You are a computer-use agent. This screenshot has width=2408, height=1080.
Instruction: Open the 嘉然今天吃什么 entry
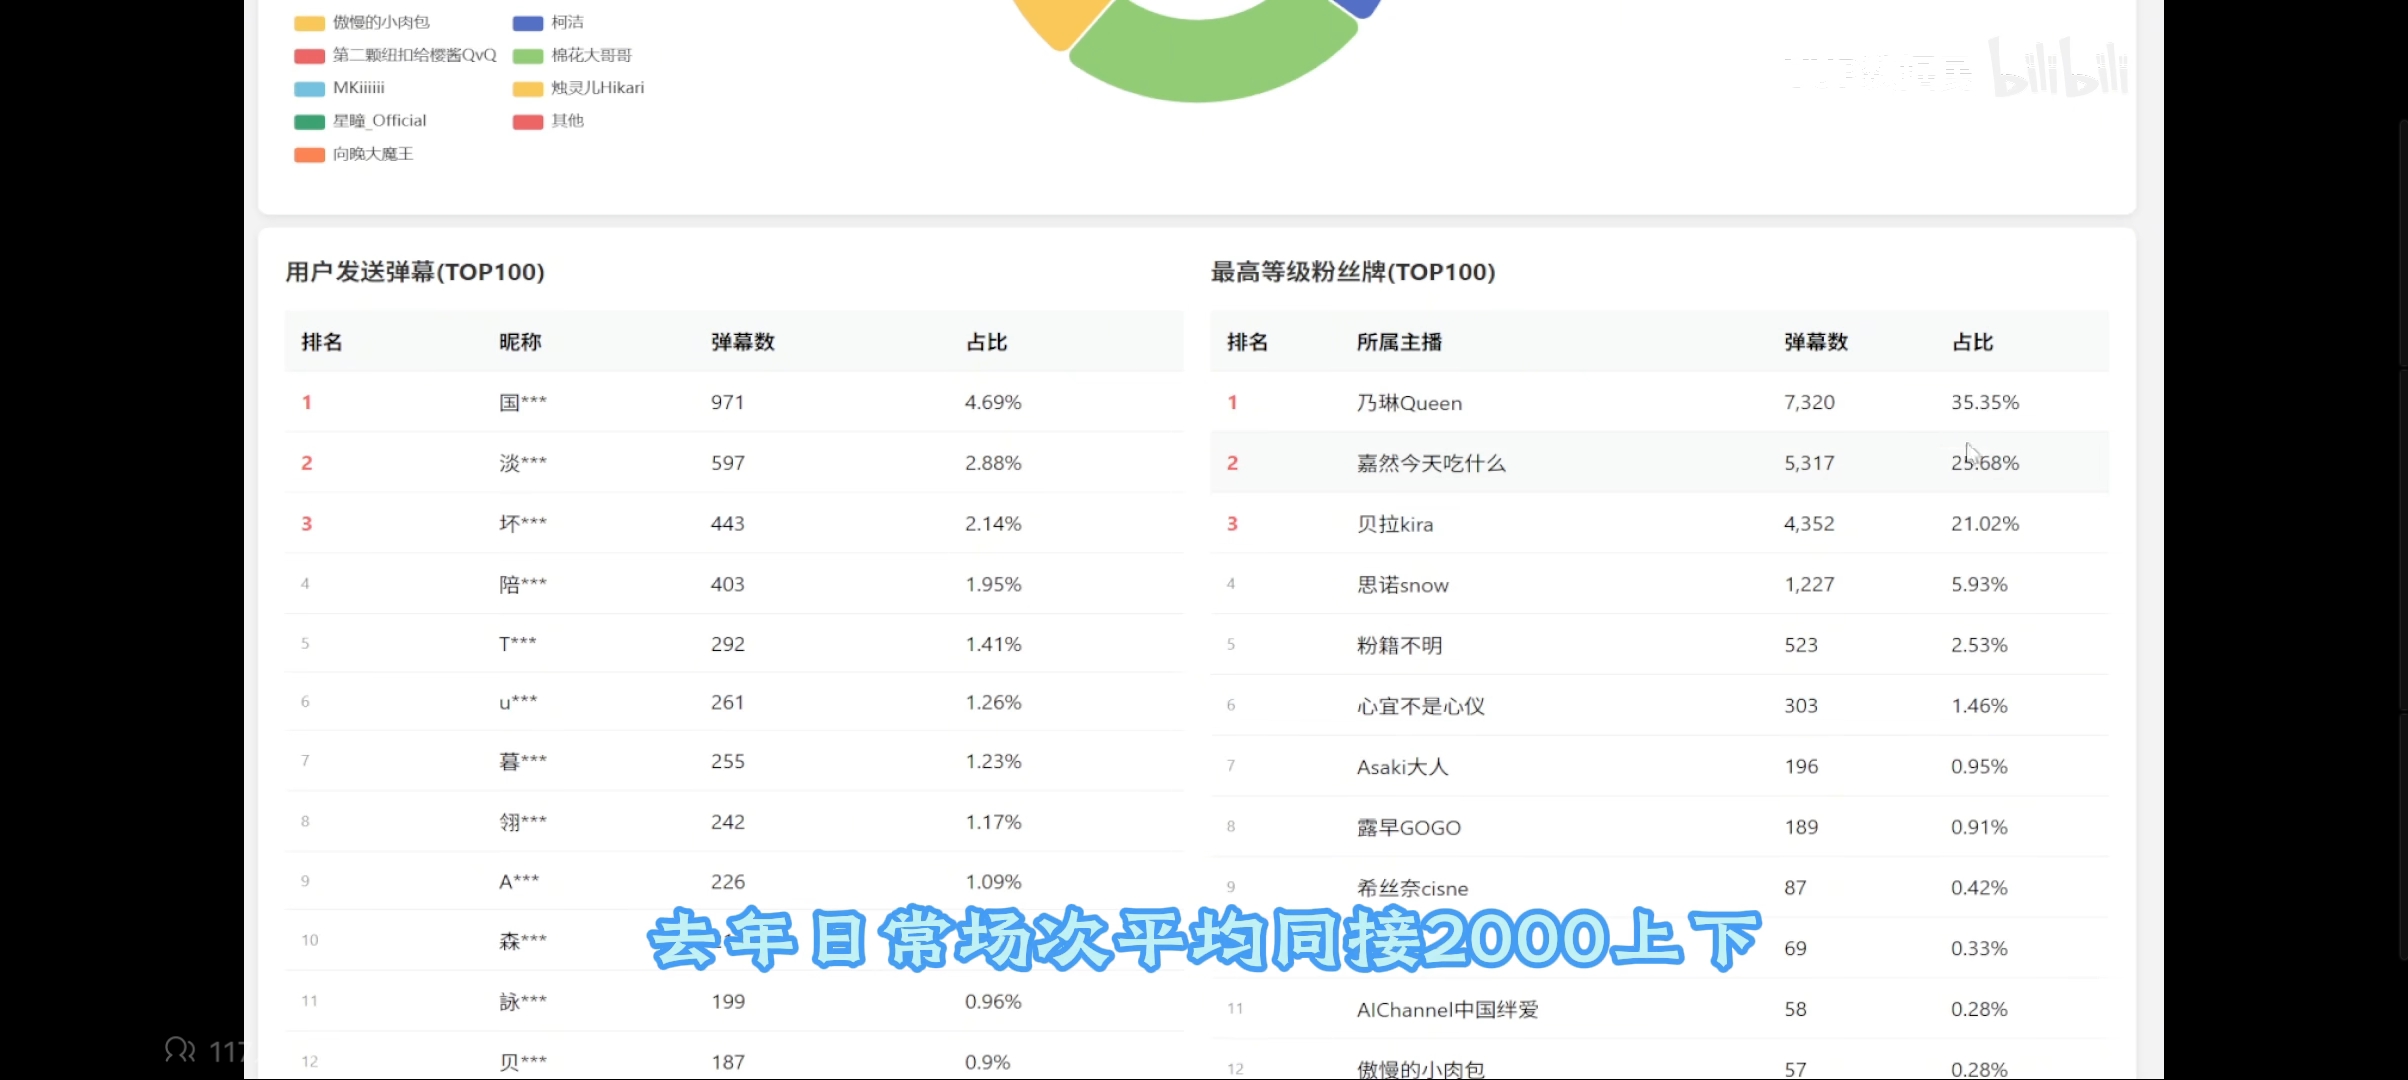pos(1430,464)
